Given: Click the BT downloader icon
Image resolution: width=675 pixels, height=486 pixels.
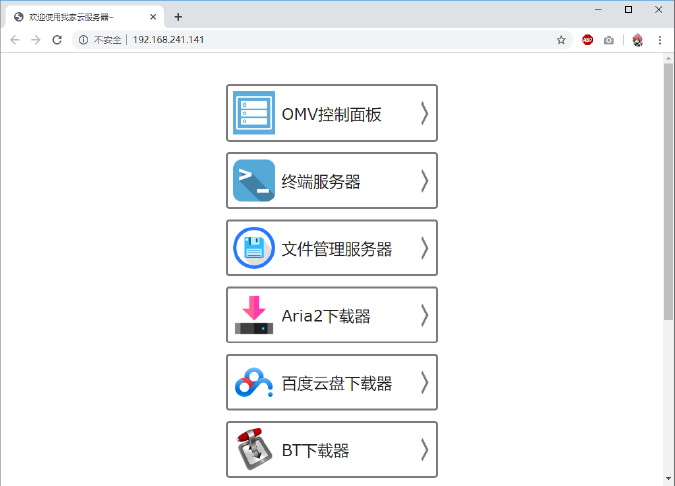Looking at the screenshot, I should [x=254, y=450].
